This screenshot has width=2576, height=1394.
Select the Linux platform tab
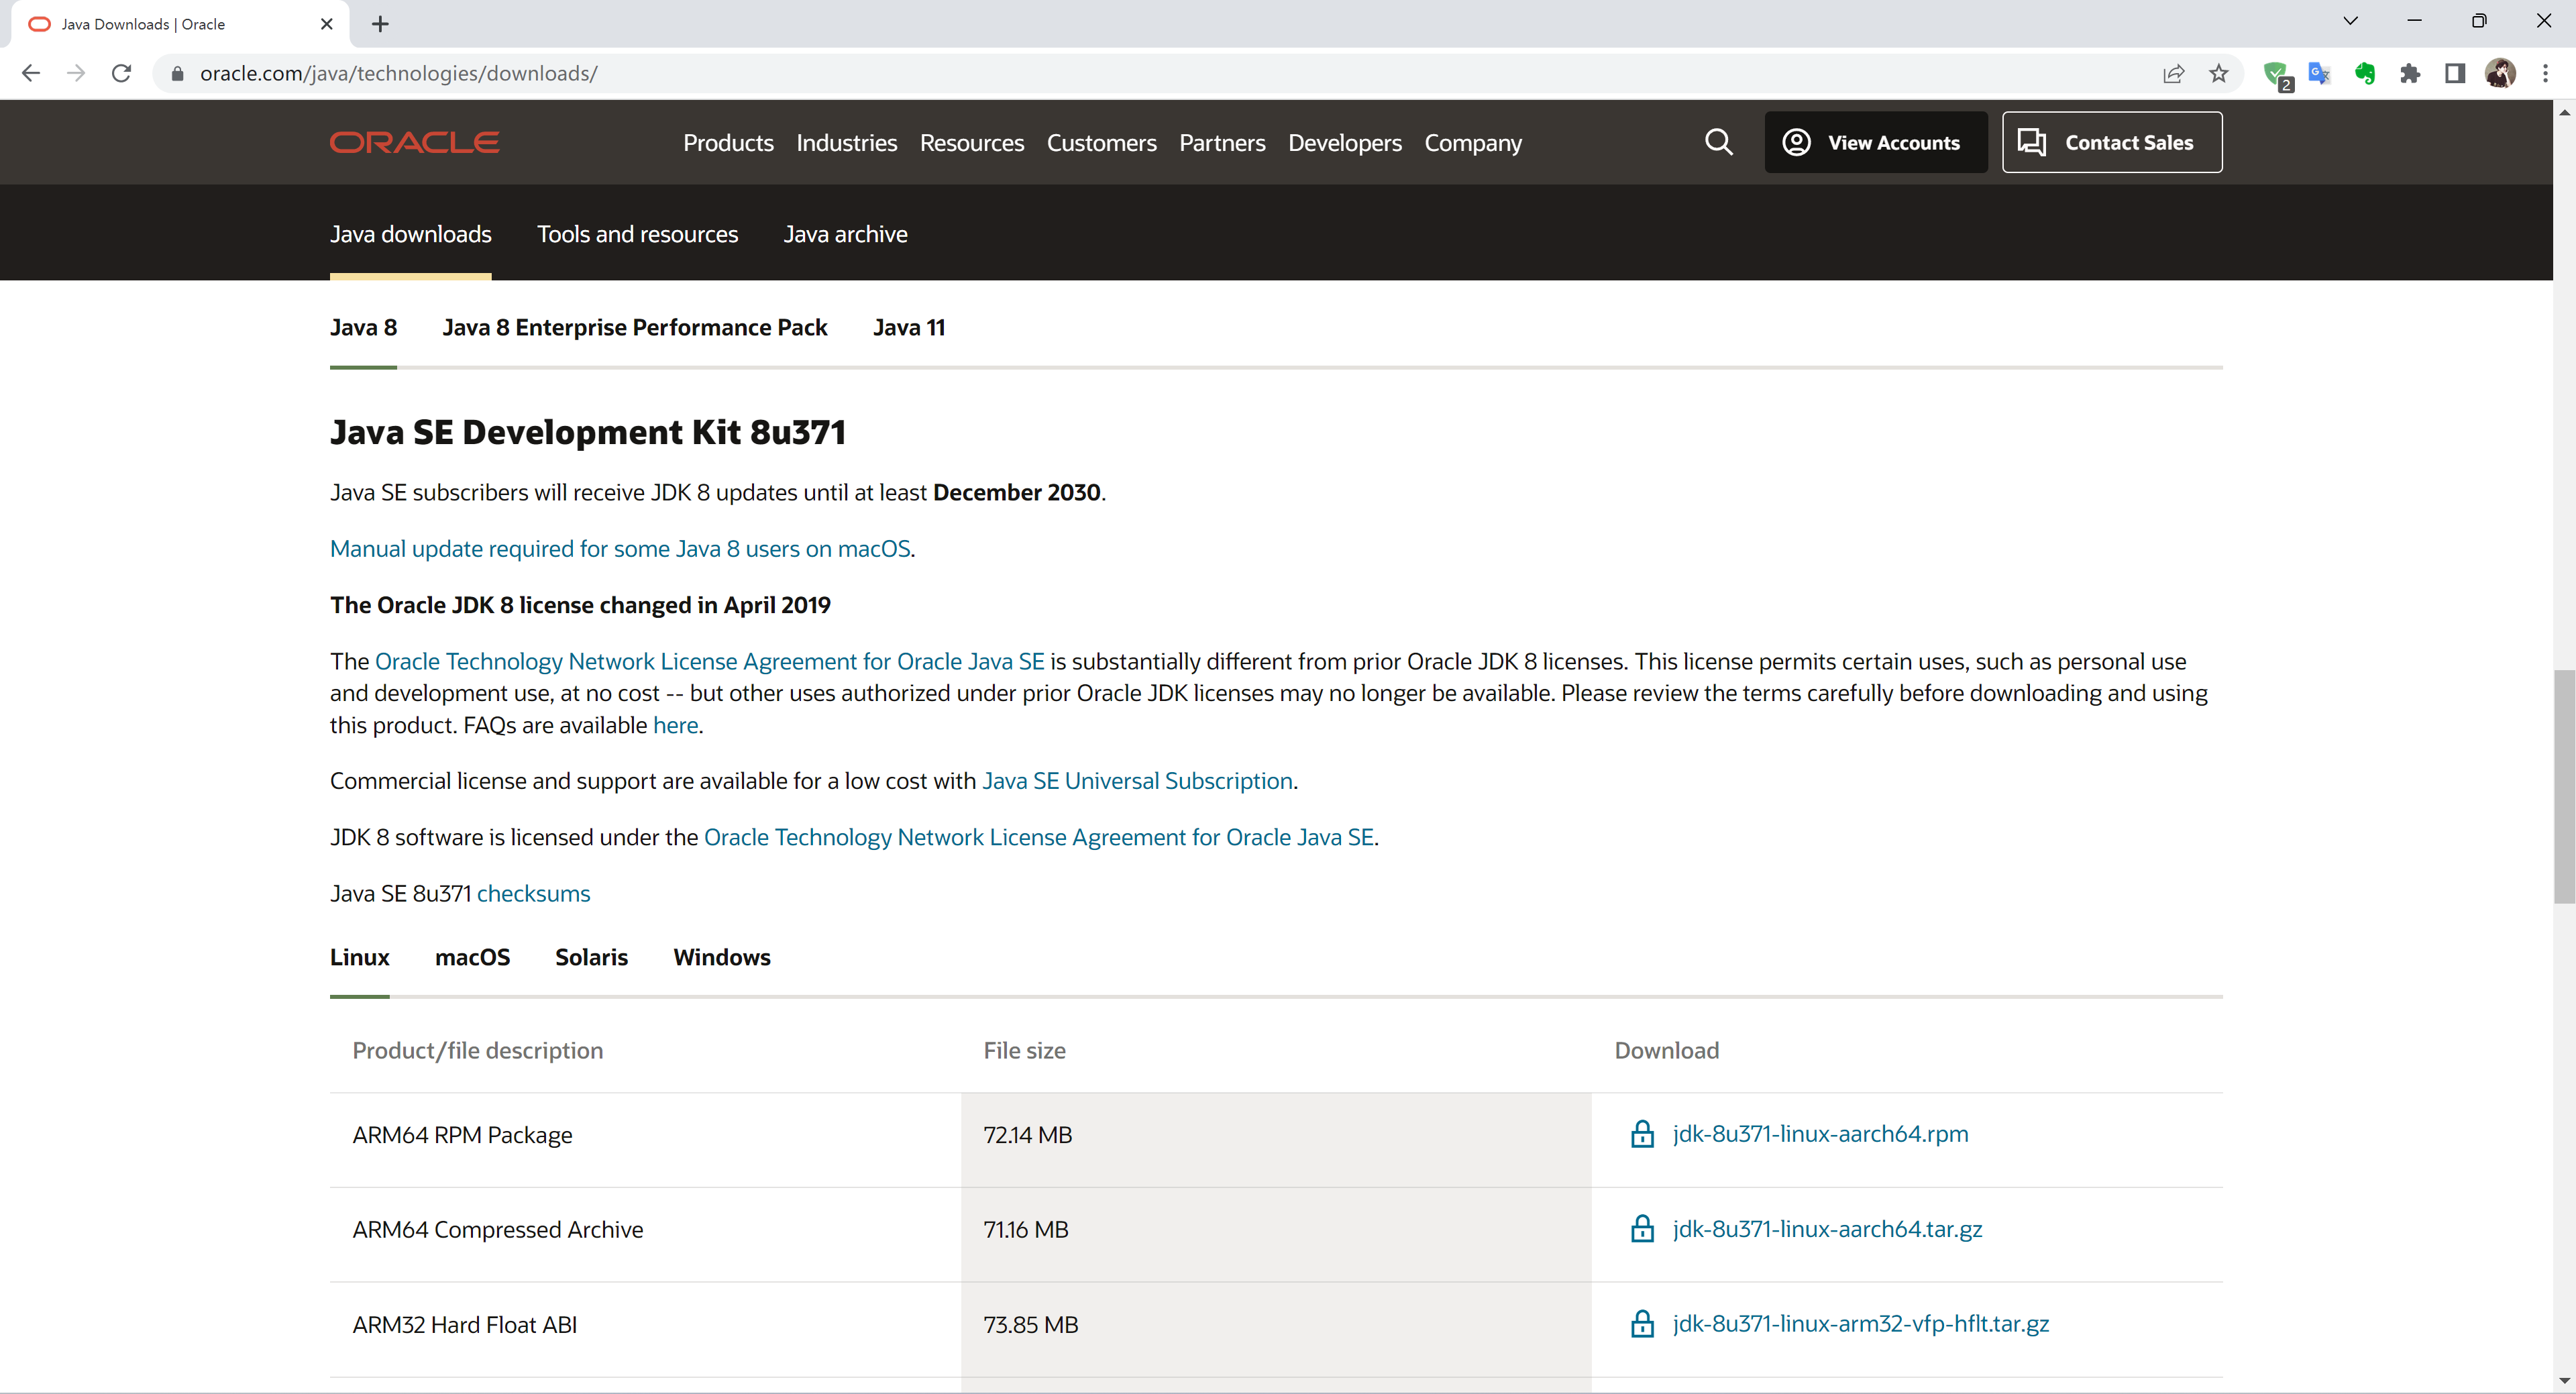coord(359,958)
